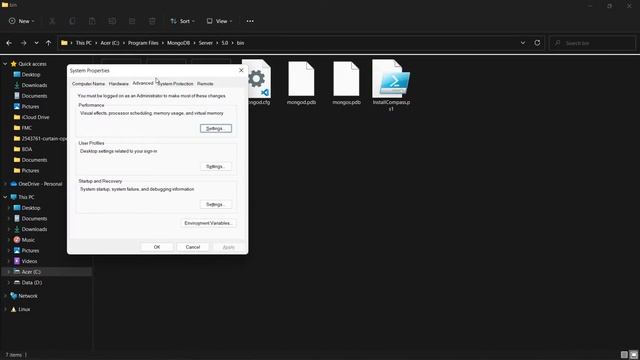Select the mongos.pdb file
640x360 pixels.
[347, 83]
